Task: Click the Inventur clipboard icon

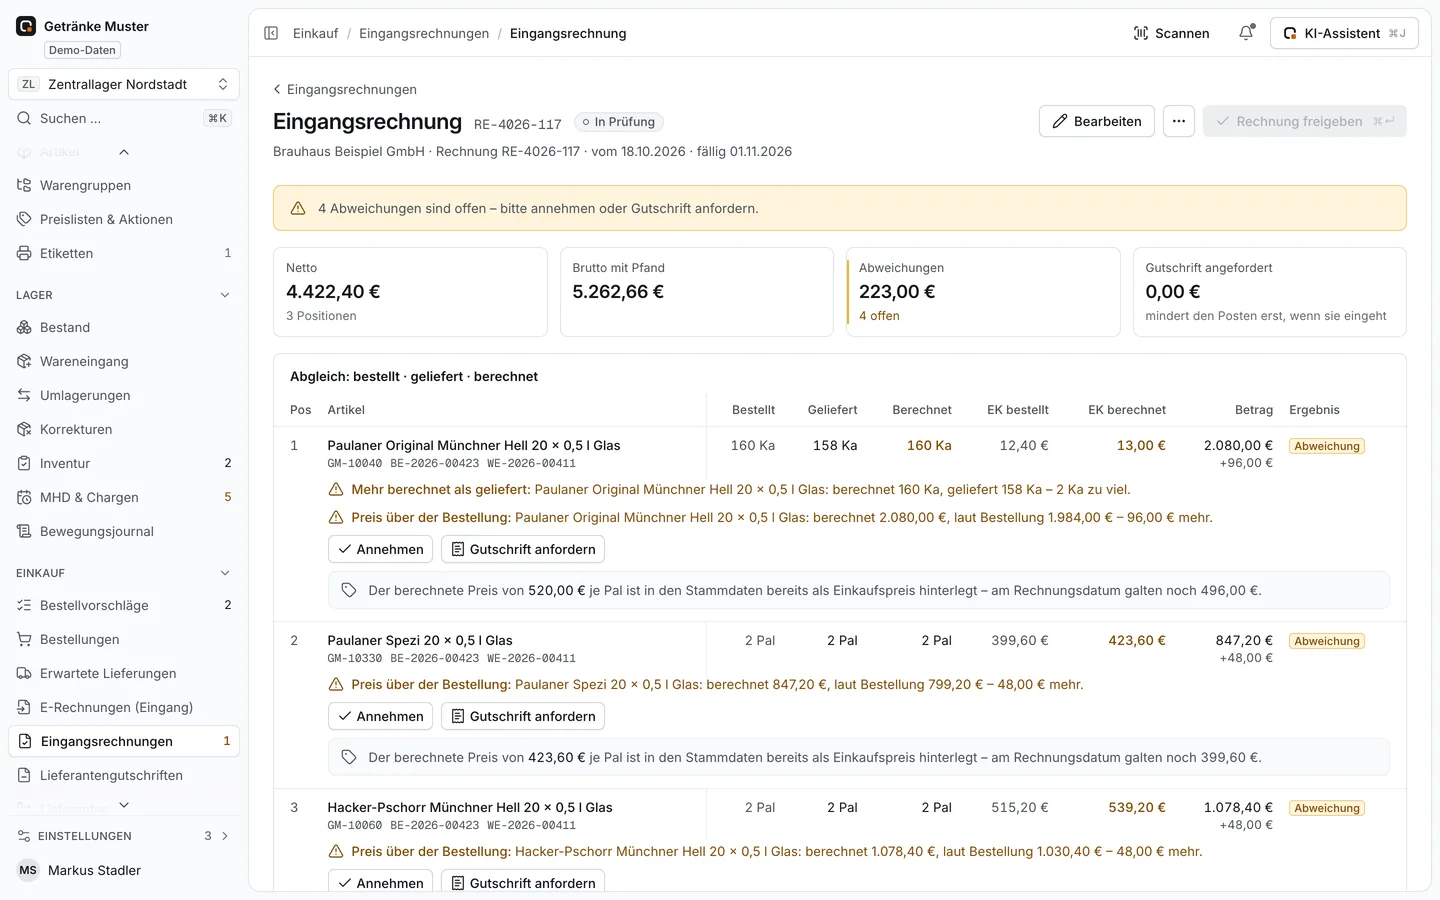Action: tap(24, 463)
